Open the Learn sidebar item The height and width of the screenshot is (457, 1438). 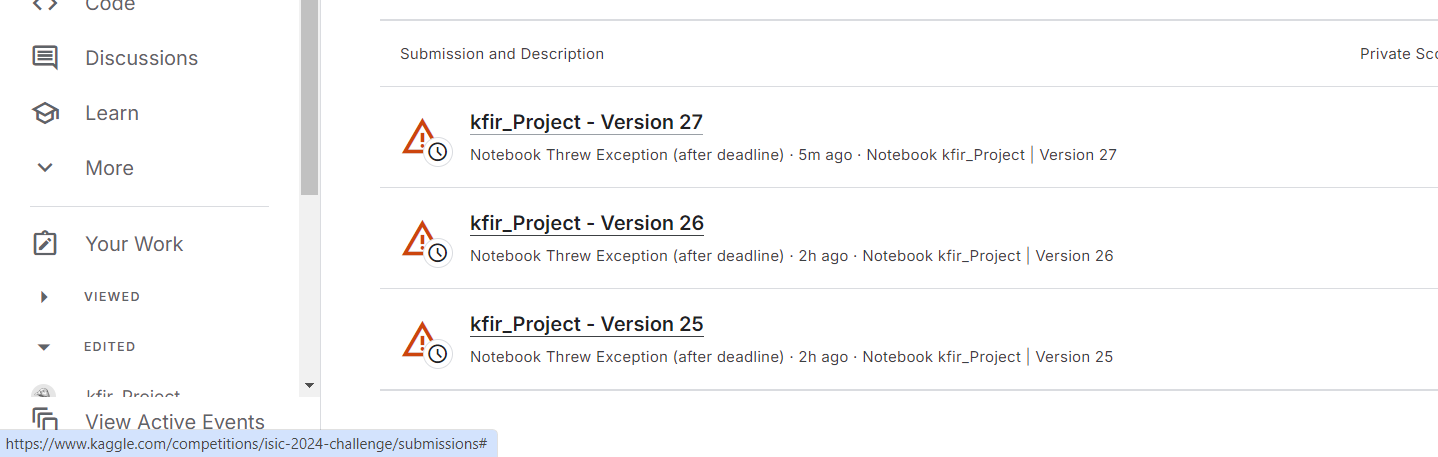[x=112, y=113]
